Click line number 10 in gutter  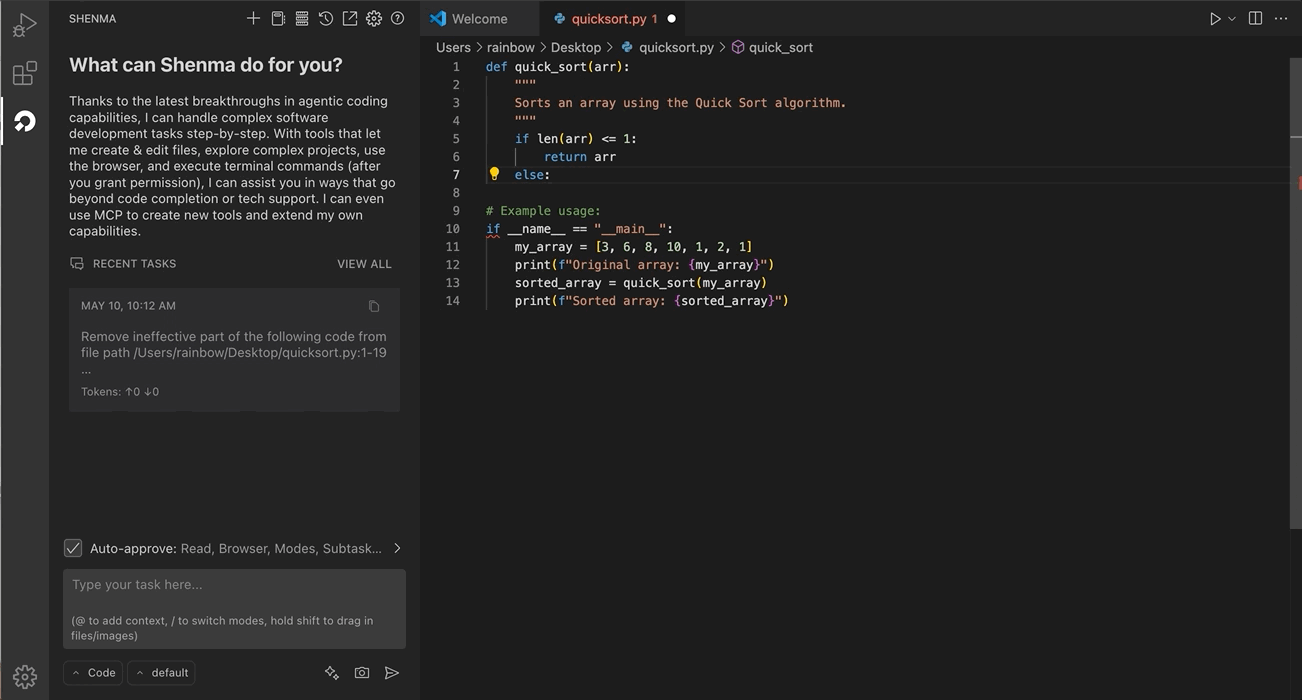click(453, 229)
